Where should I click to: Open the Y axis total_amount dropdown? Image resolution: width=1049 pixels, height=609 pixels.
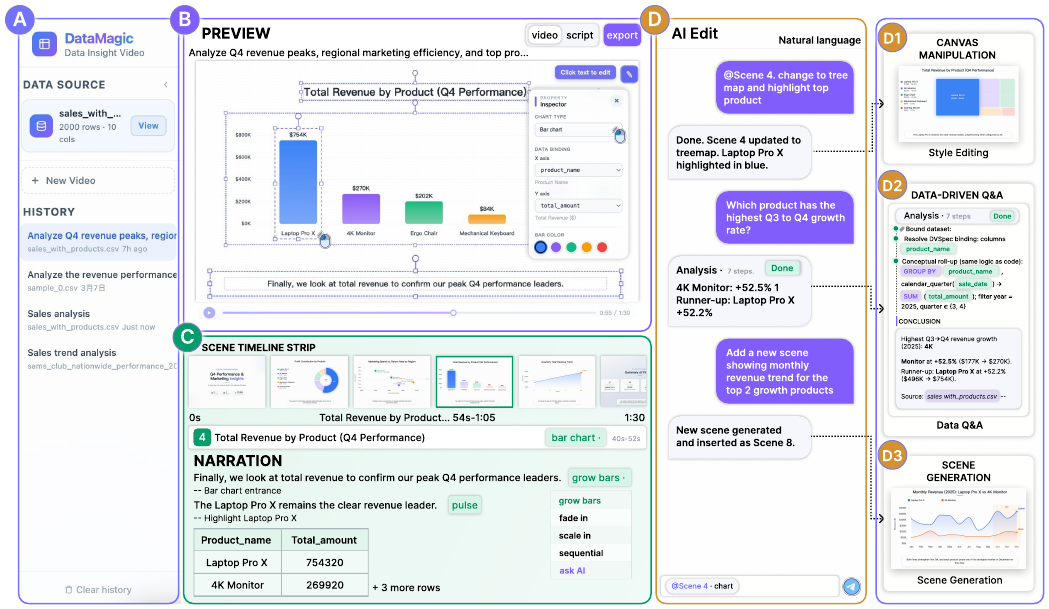click(579, 205)
